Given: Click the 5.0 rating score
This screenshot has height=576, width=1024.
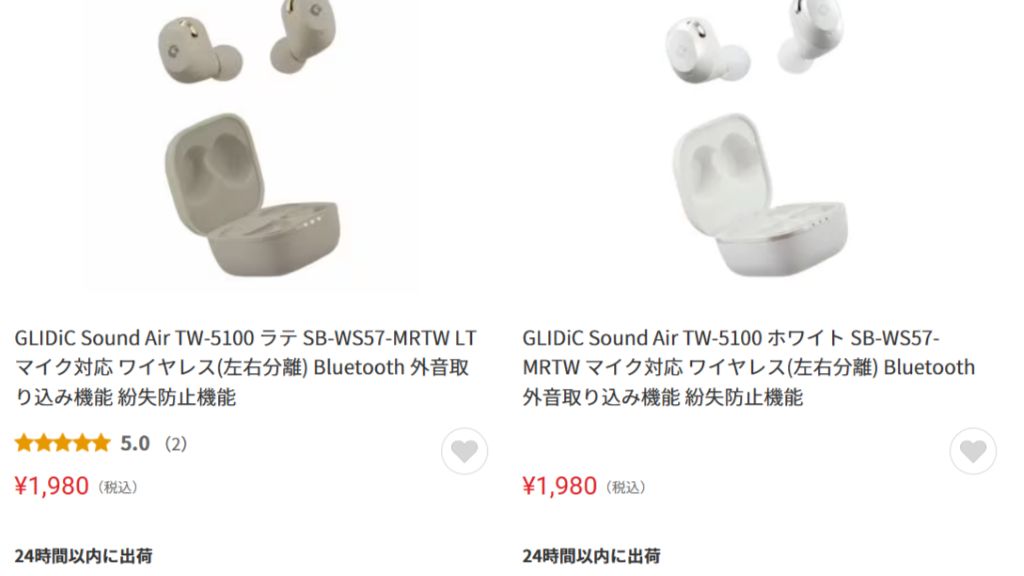Looking at the screenshot, I should click(x=135, y=444).
